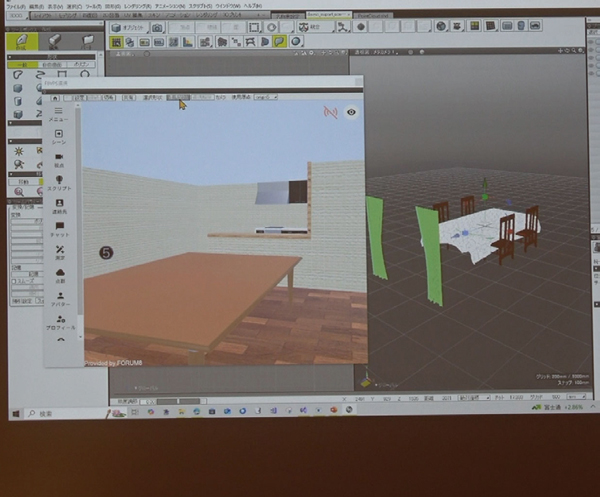The width and height of the screenshot is (600, 497).
Task: Open the オブジェクト mode dropdown in the control bar
Action: click(x=128, y=28)
